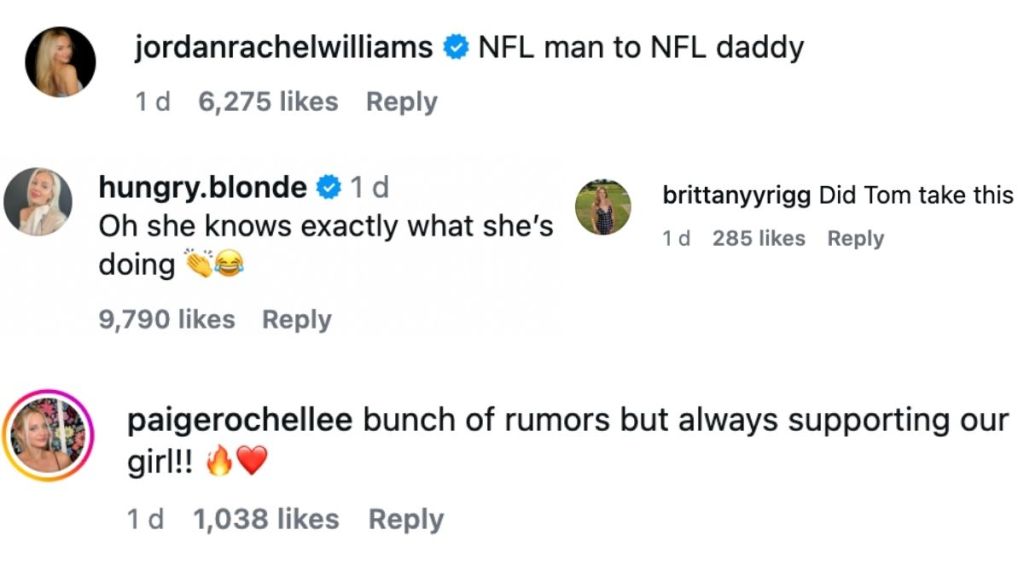Reply to paigerochellee's comment
This screenshot has height=576, width=1024.
405,520
